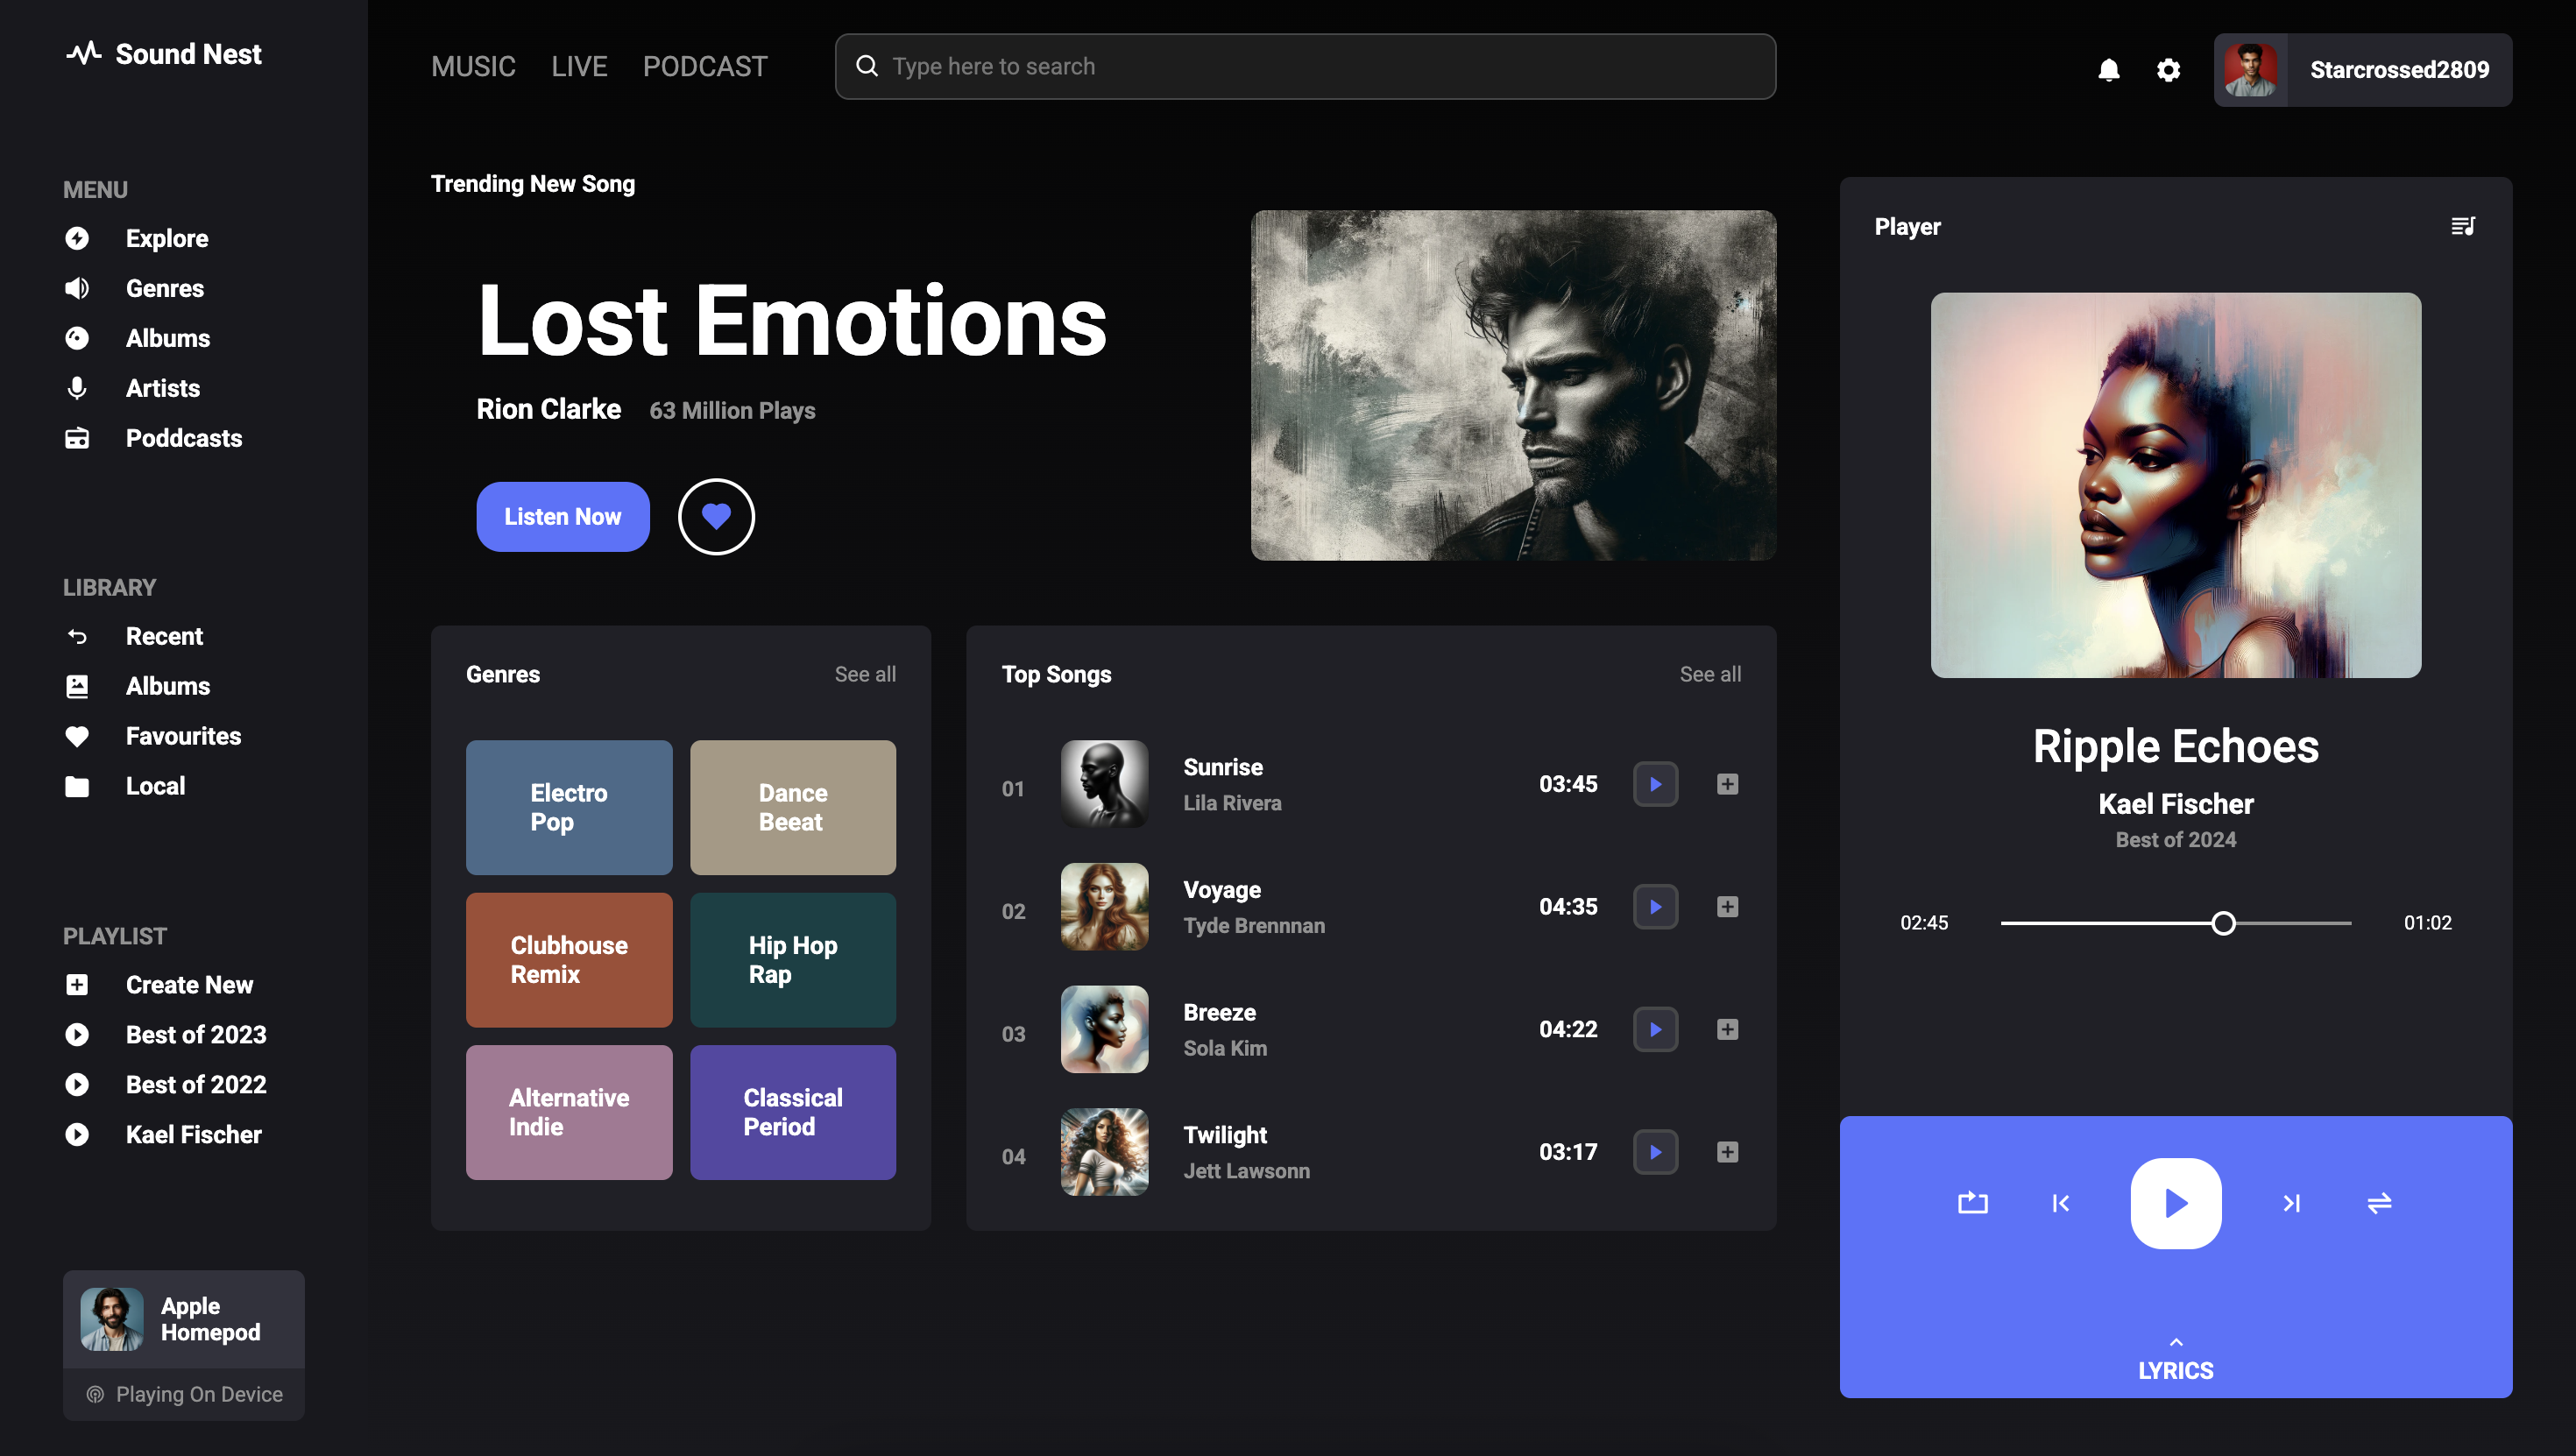The height and width of the screenshot is (1456, 2576).
Task: Click the playback progress slider handle
Action: [2223, 923]
